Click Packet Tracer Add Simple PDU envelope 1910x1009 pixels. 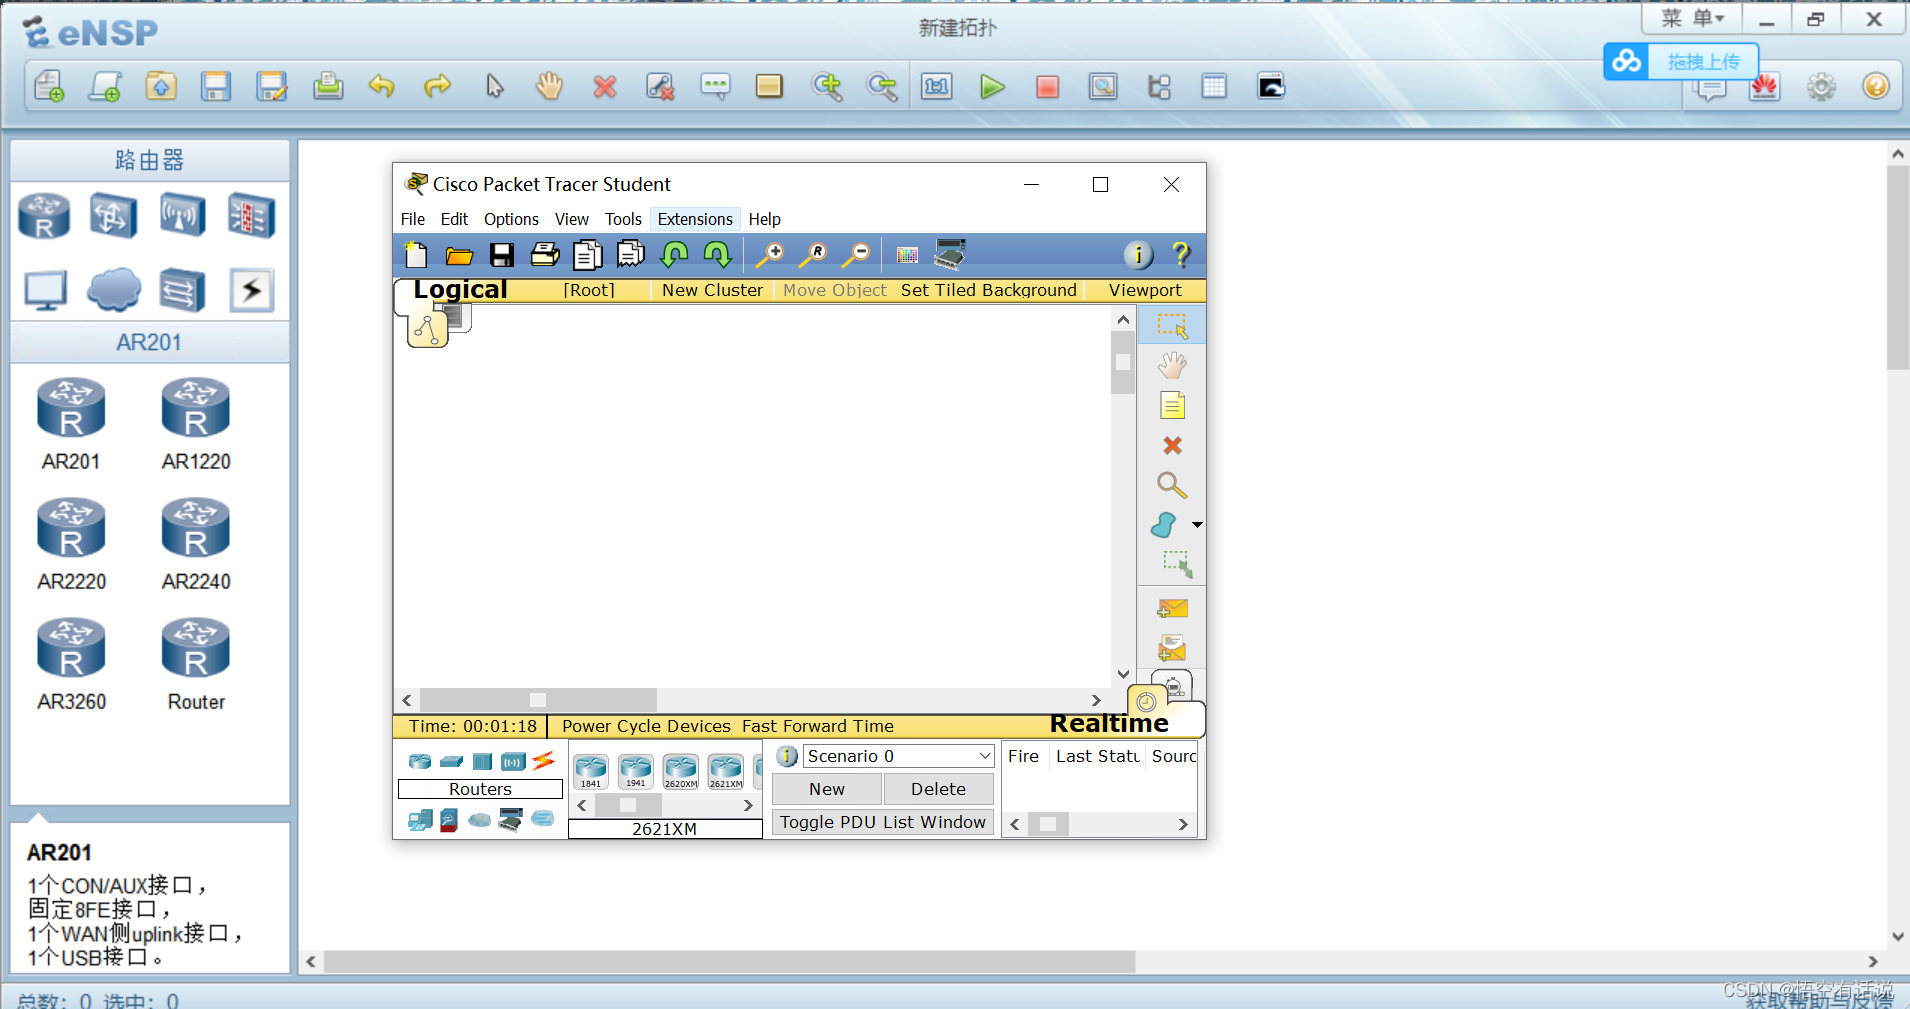tap(1172, 608)
